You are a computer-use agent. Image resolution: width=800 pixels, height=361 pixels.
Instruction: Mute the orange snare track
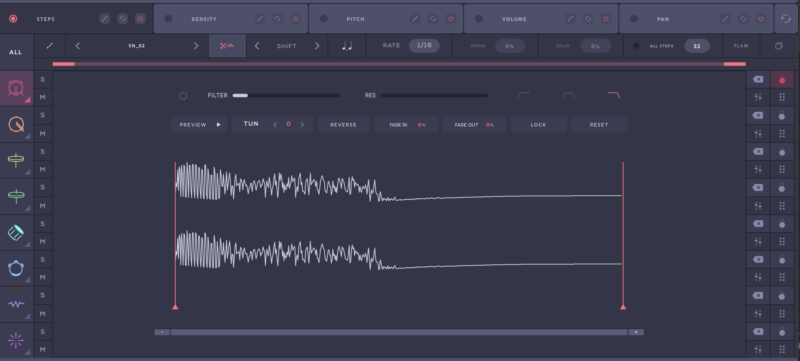tap(43, 134)
